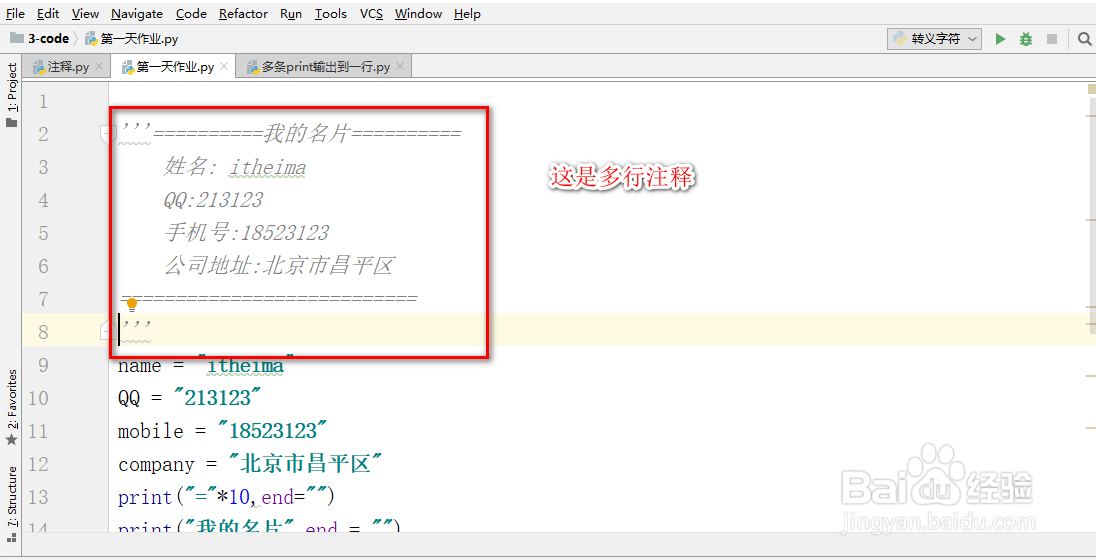Viewport: 1096px width, 560px height.
Task: Open the Navigate menu
Action: pyautogui.click(x=137, y=13)
